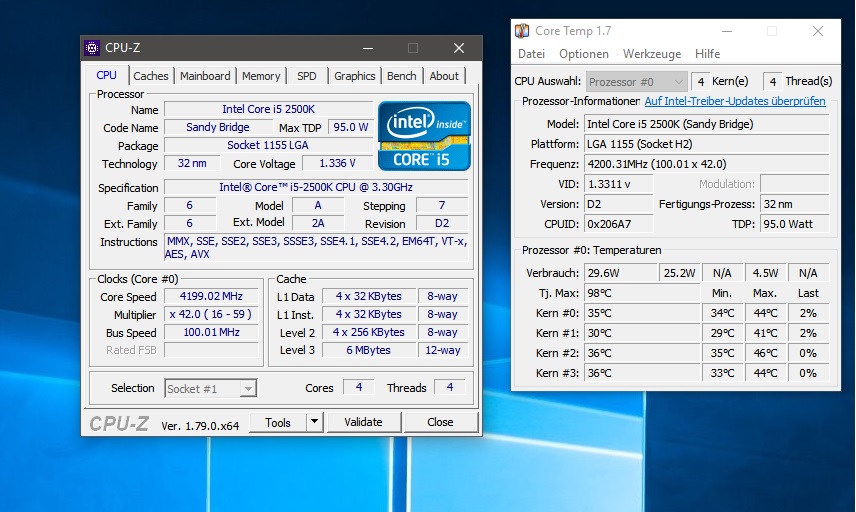Open the Bench tab
The image size is (856, 512).
(402, 76)
